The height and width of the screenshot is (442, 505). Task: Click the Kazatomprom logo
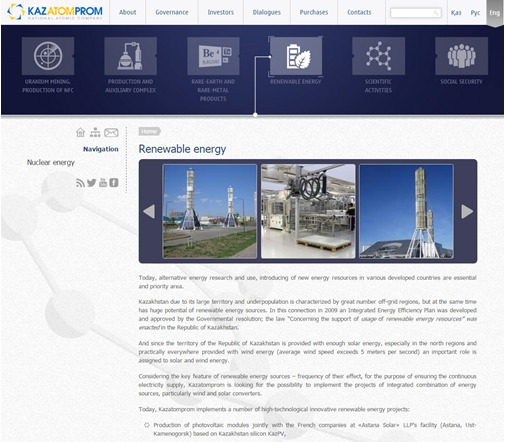click(55, 12)
